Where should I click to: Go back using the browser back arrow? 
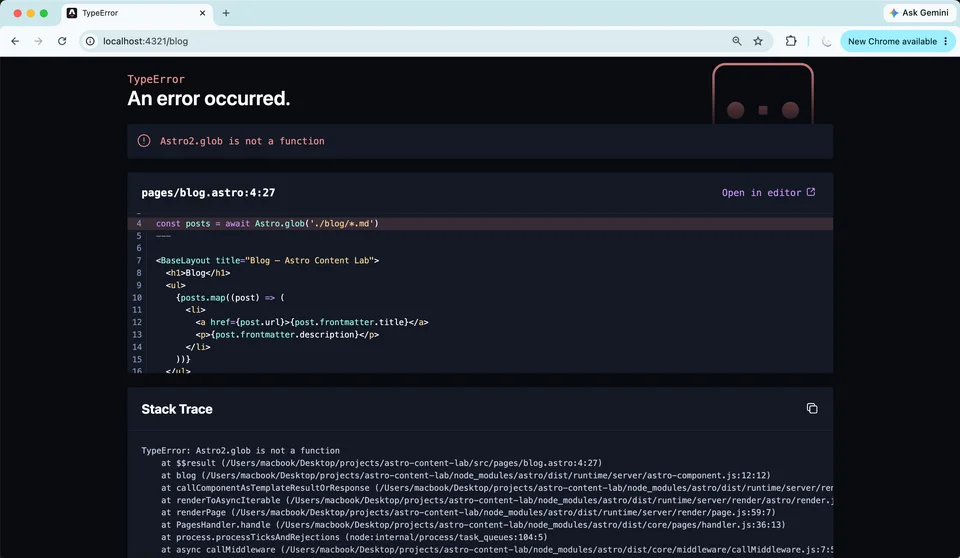[15, 41]
